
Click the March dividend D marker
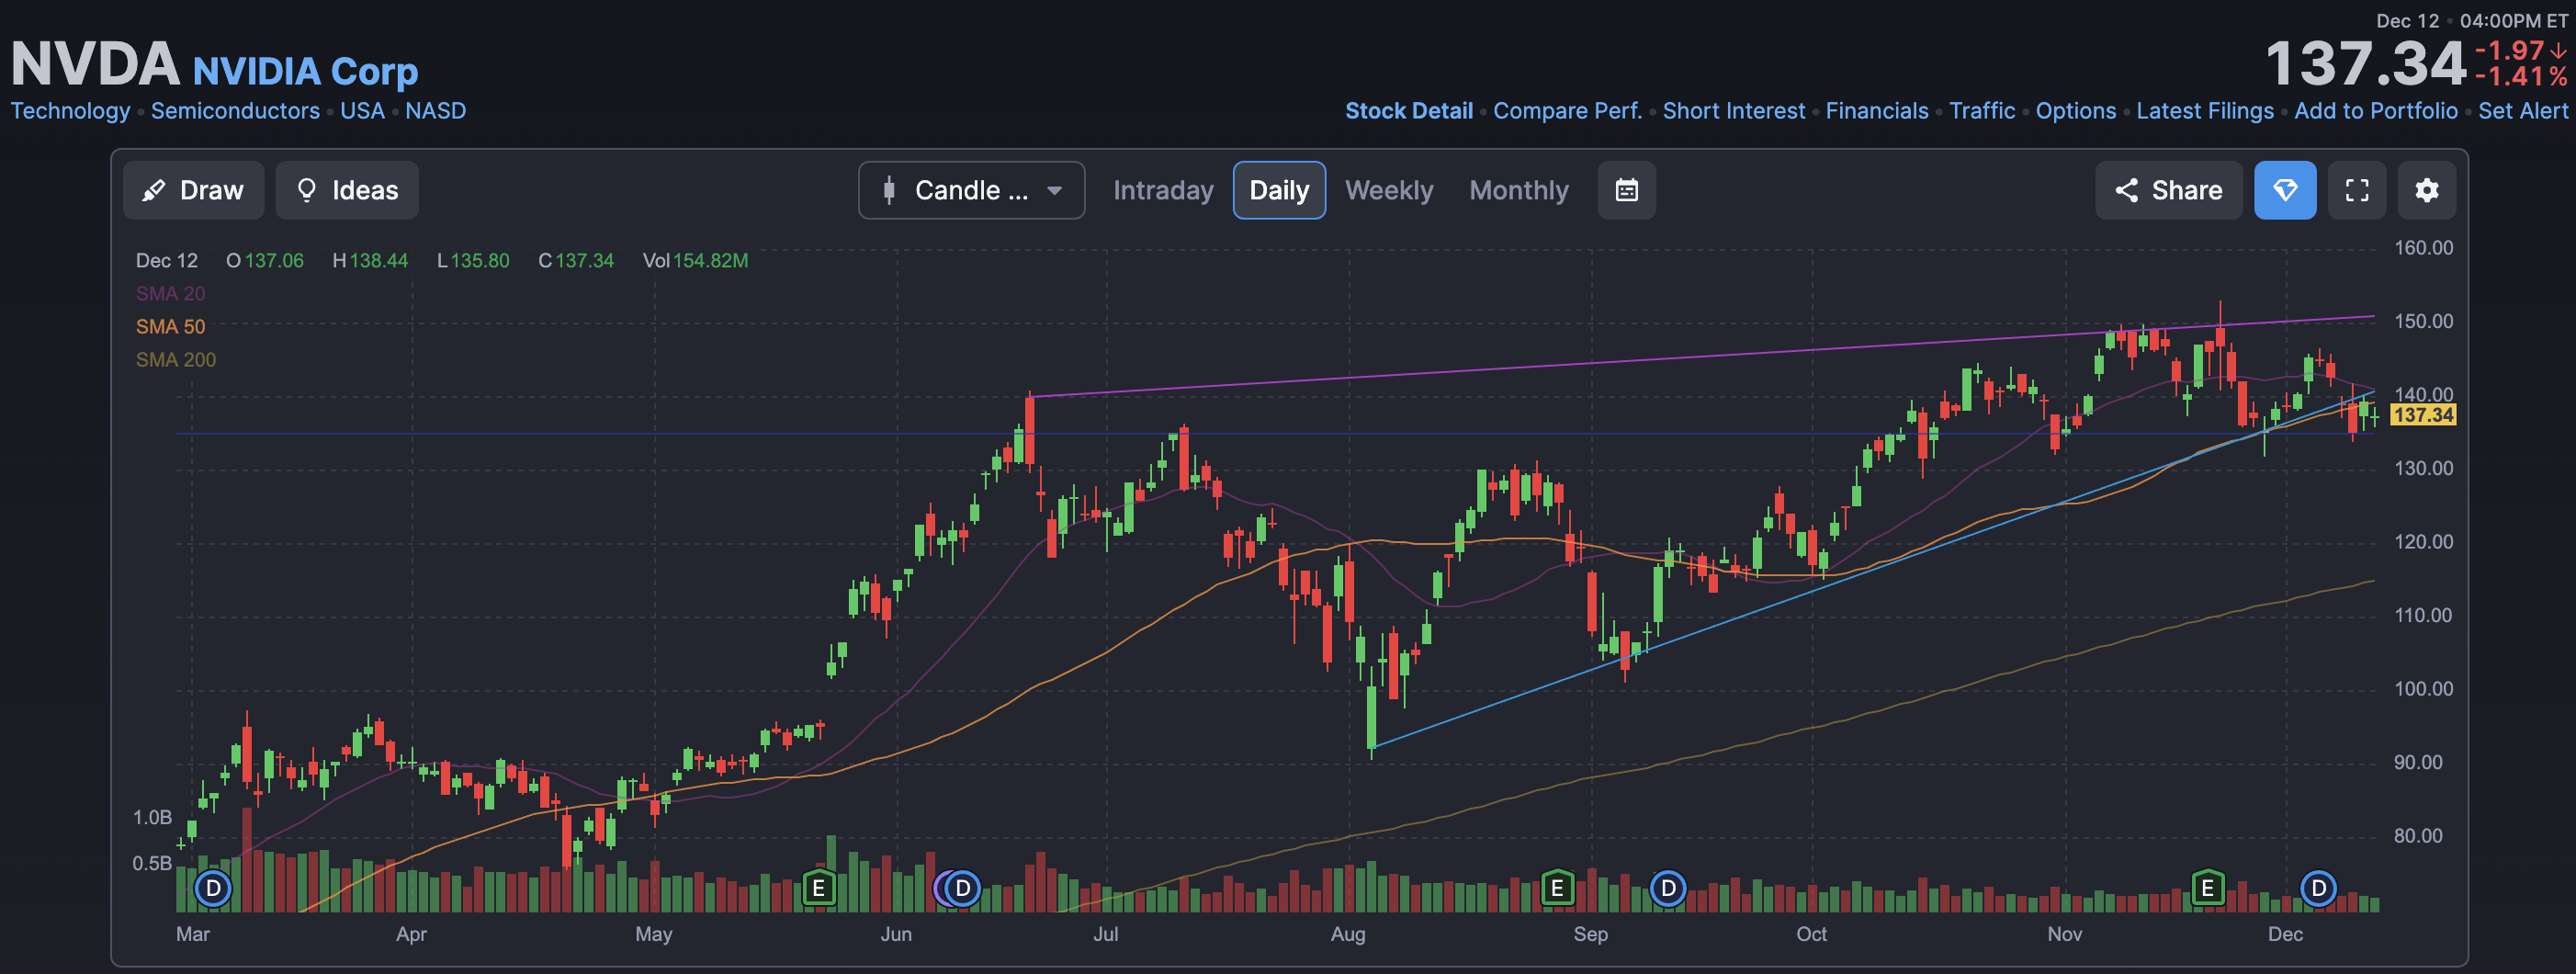(213, 888)
